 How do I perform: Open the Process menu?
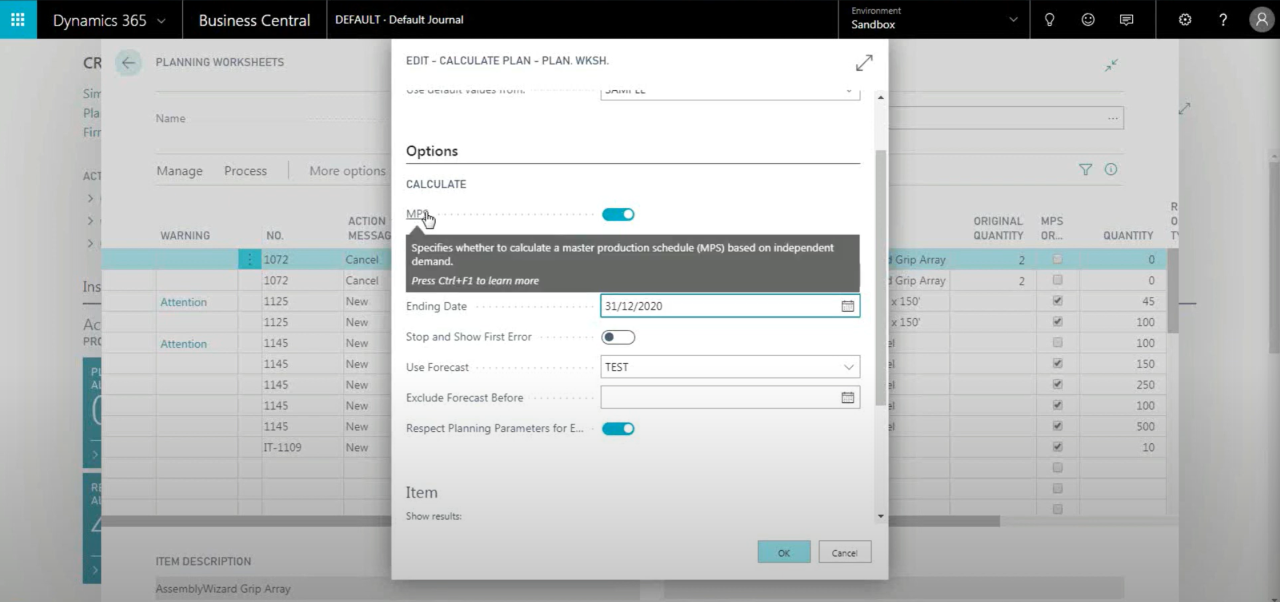[245, 171]
